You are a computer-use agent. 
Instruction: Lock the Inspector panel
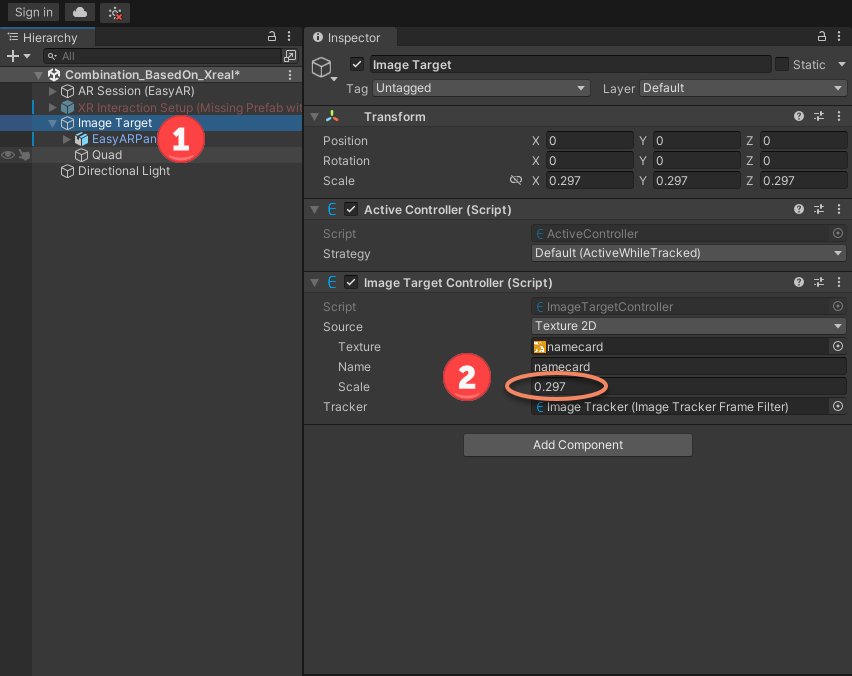tap(822, 37)
